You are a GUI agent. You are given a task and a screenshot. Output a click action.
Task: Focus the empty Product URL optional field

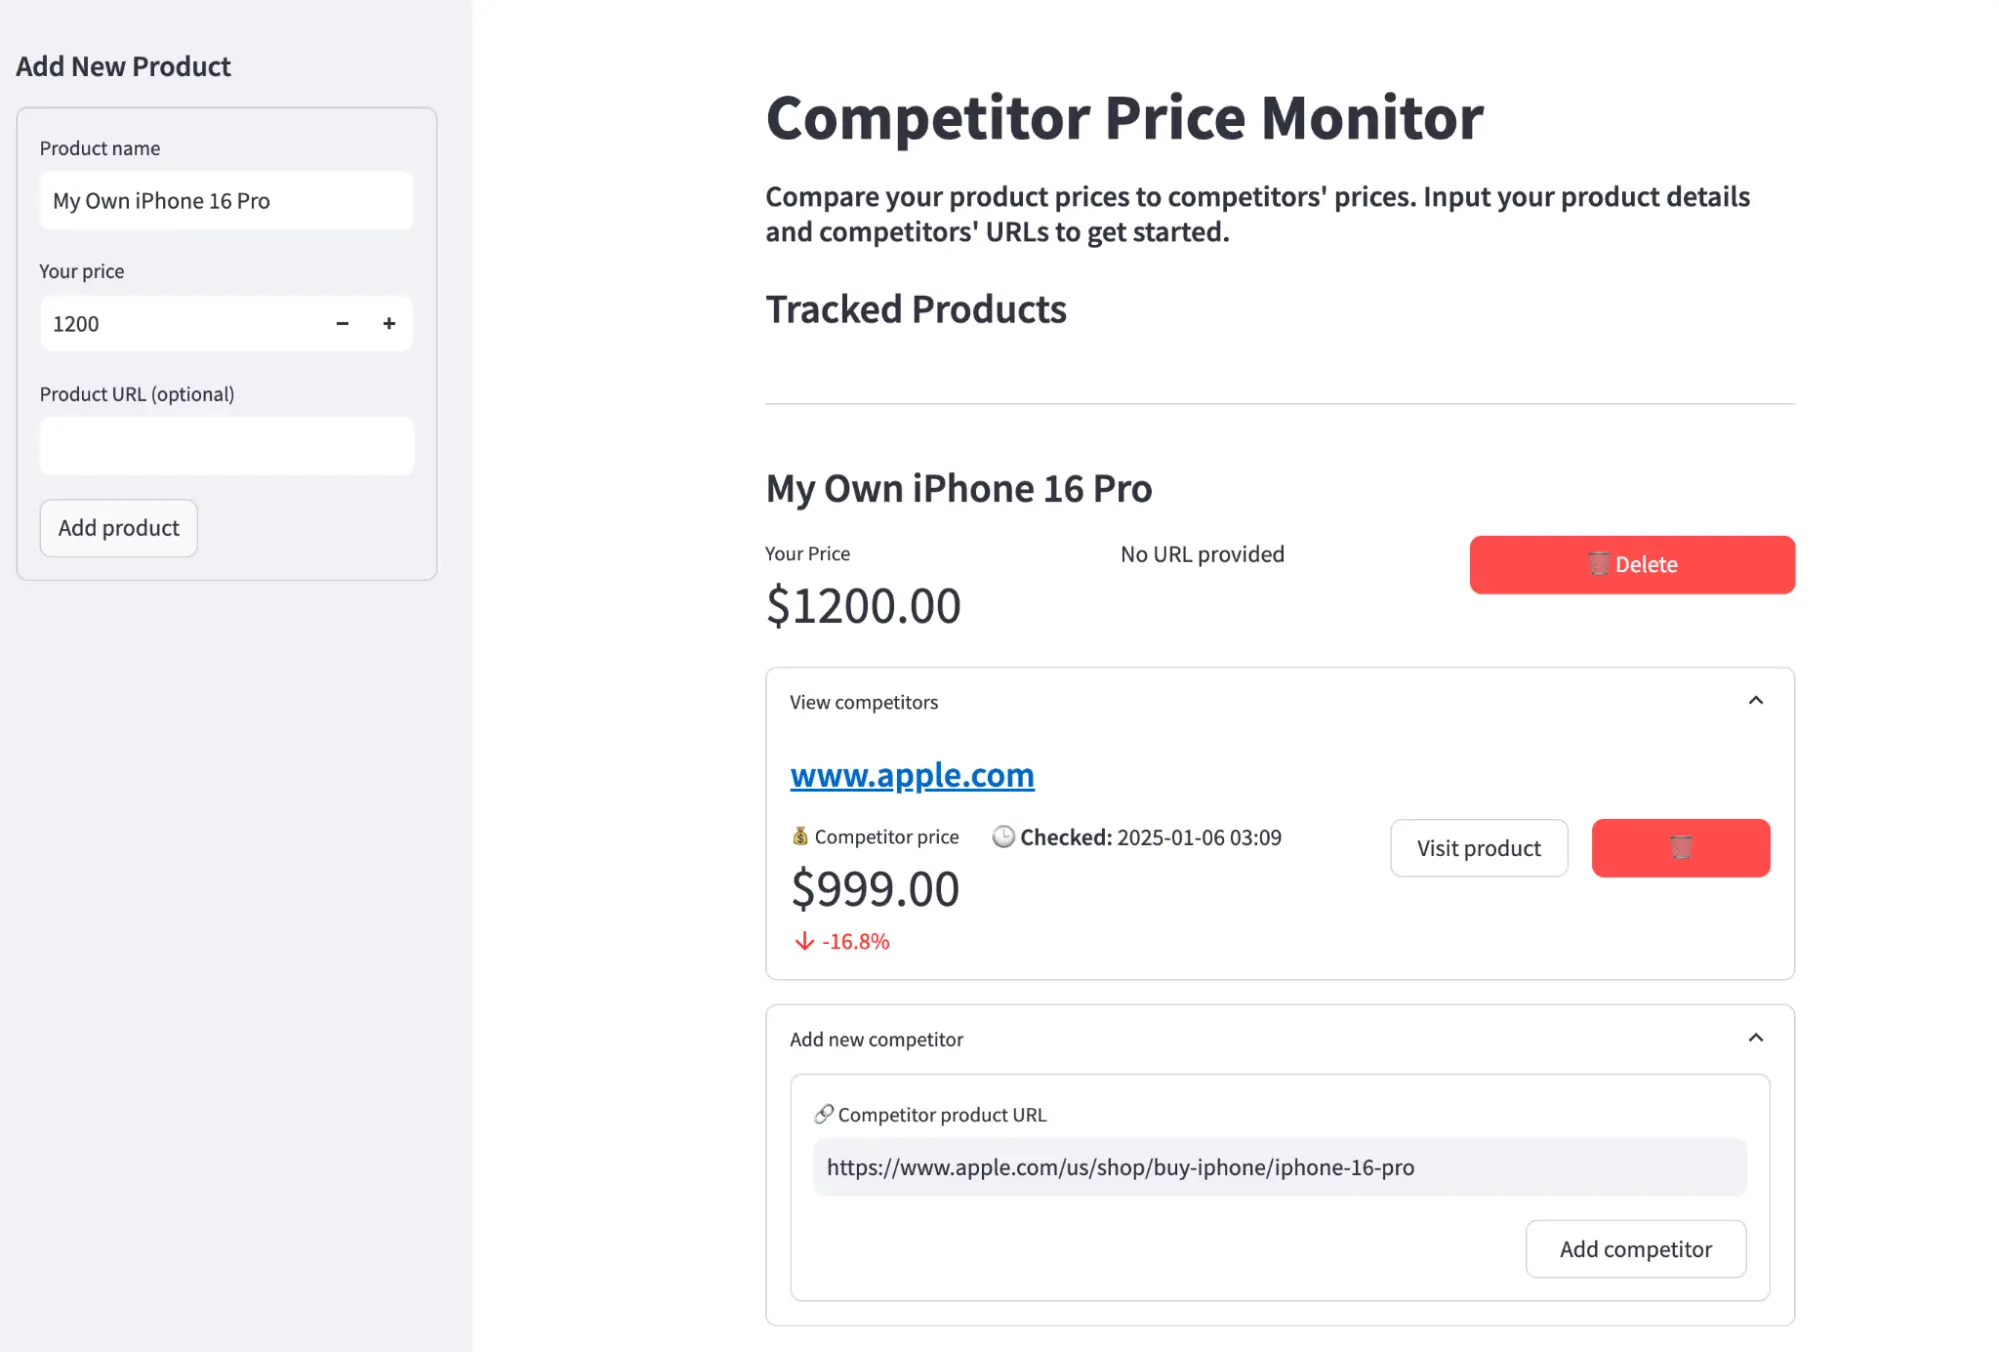(x=225, y=445)
